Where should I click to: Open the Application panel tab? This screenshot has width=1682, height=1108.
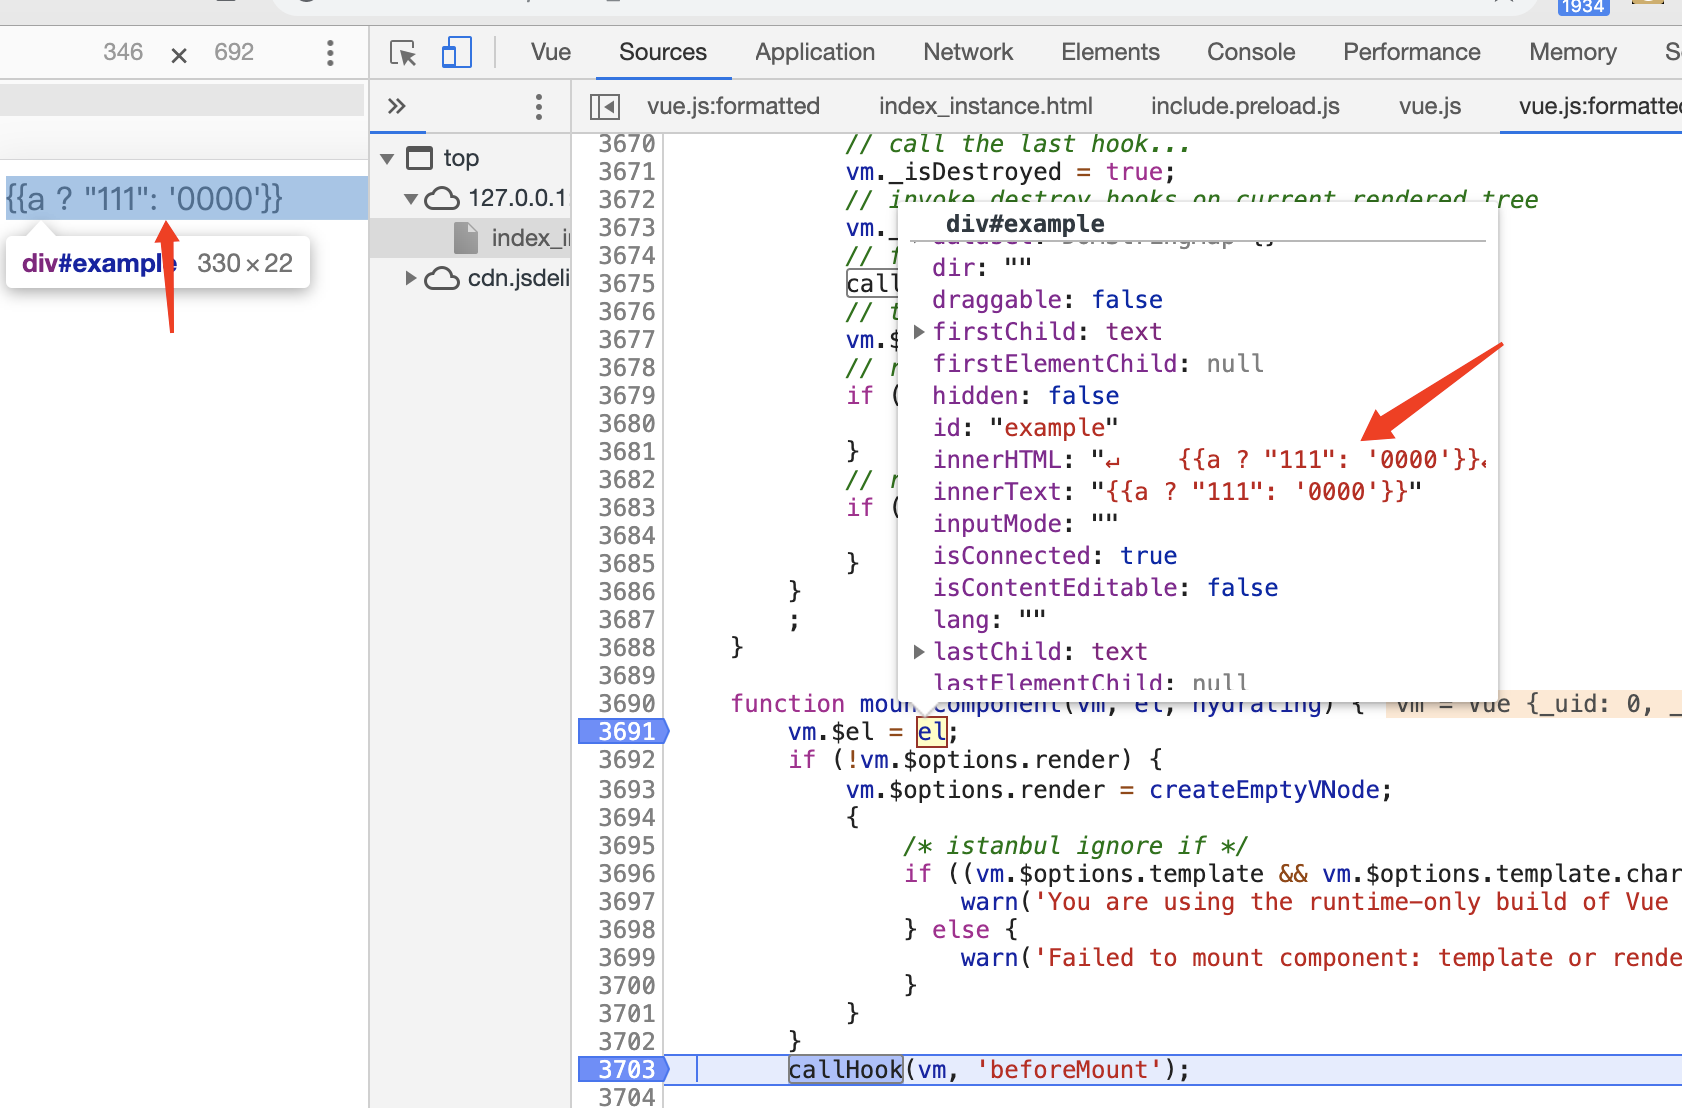tap(815, 52)
